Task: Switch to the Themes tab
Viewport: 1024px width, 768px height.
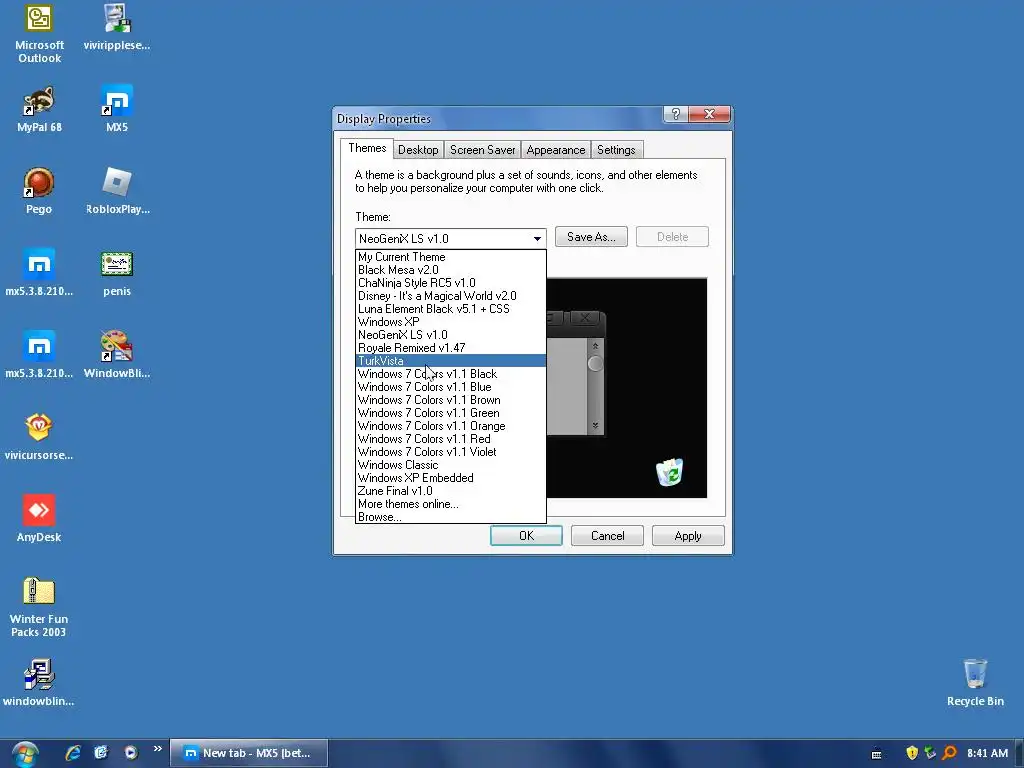Action: (x=367, y=148)
